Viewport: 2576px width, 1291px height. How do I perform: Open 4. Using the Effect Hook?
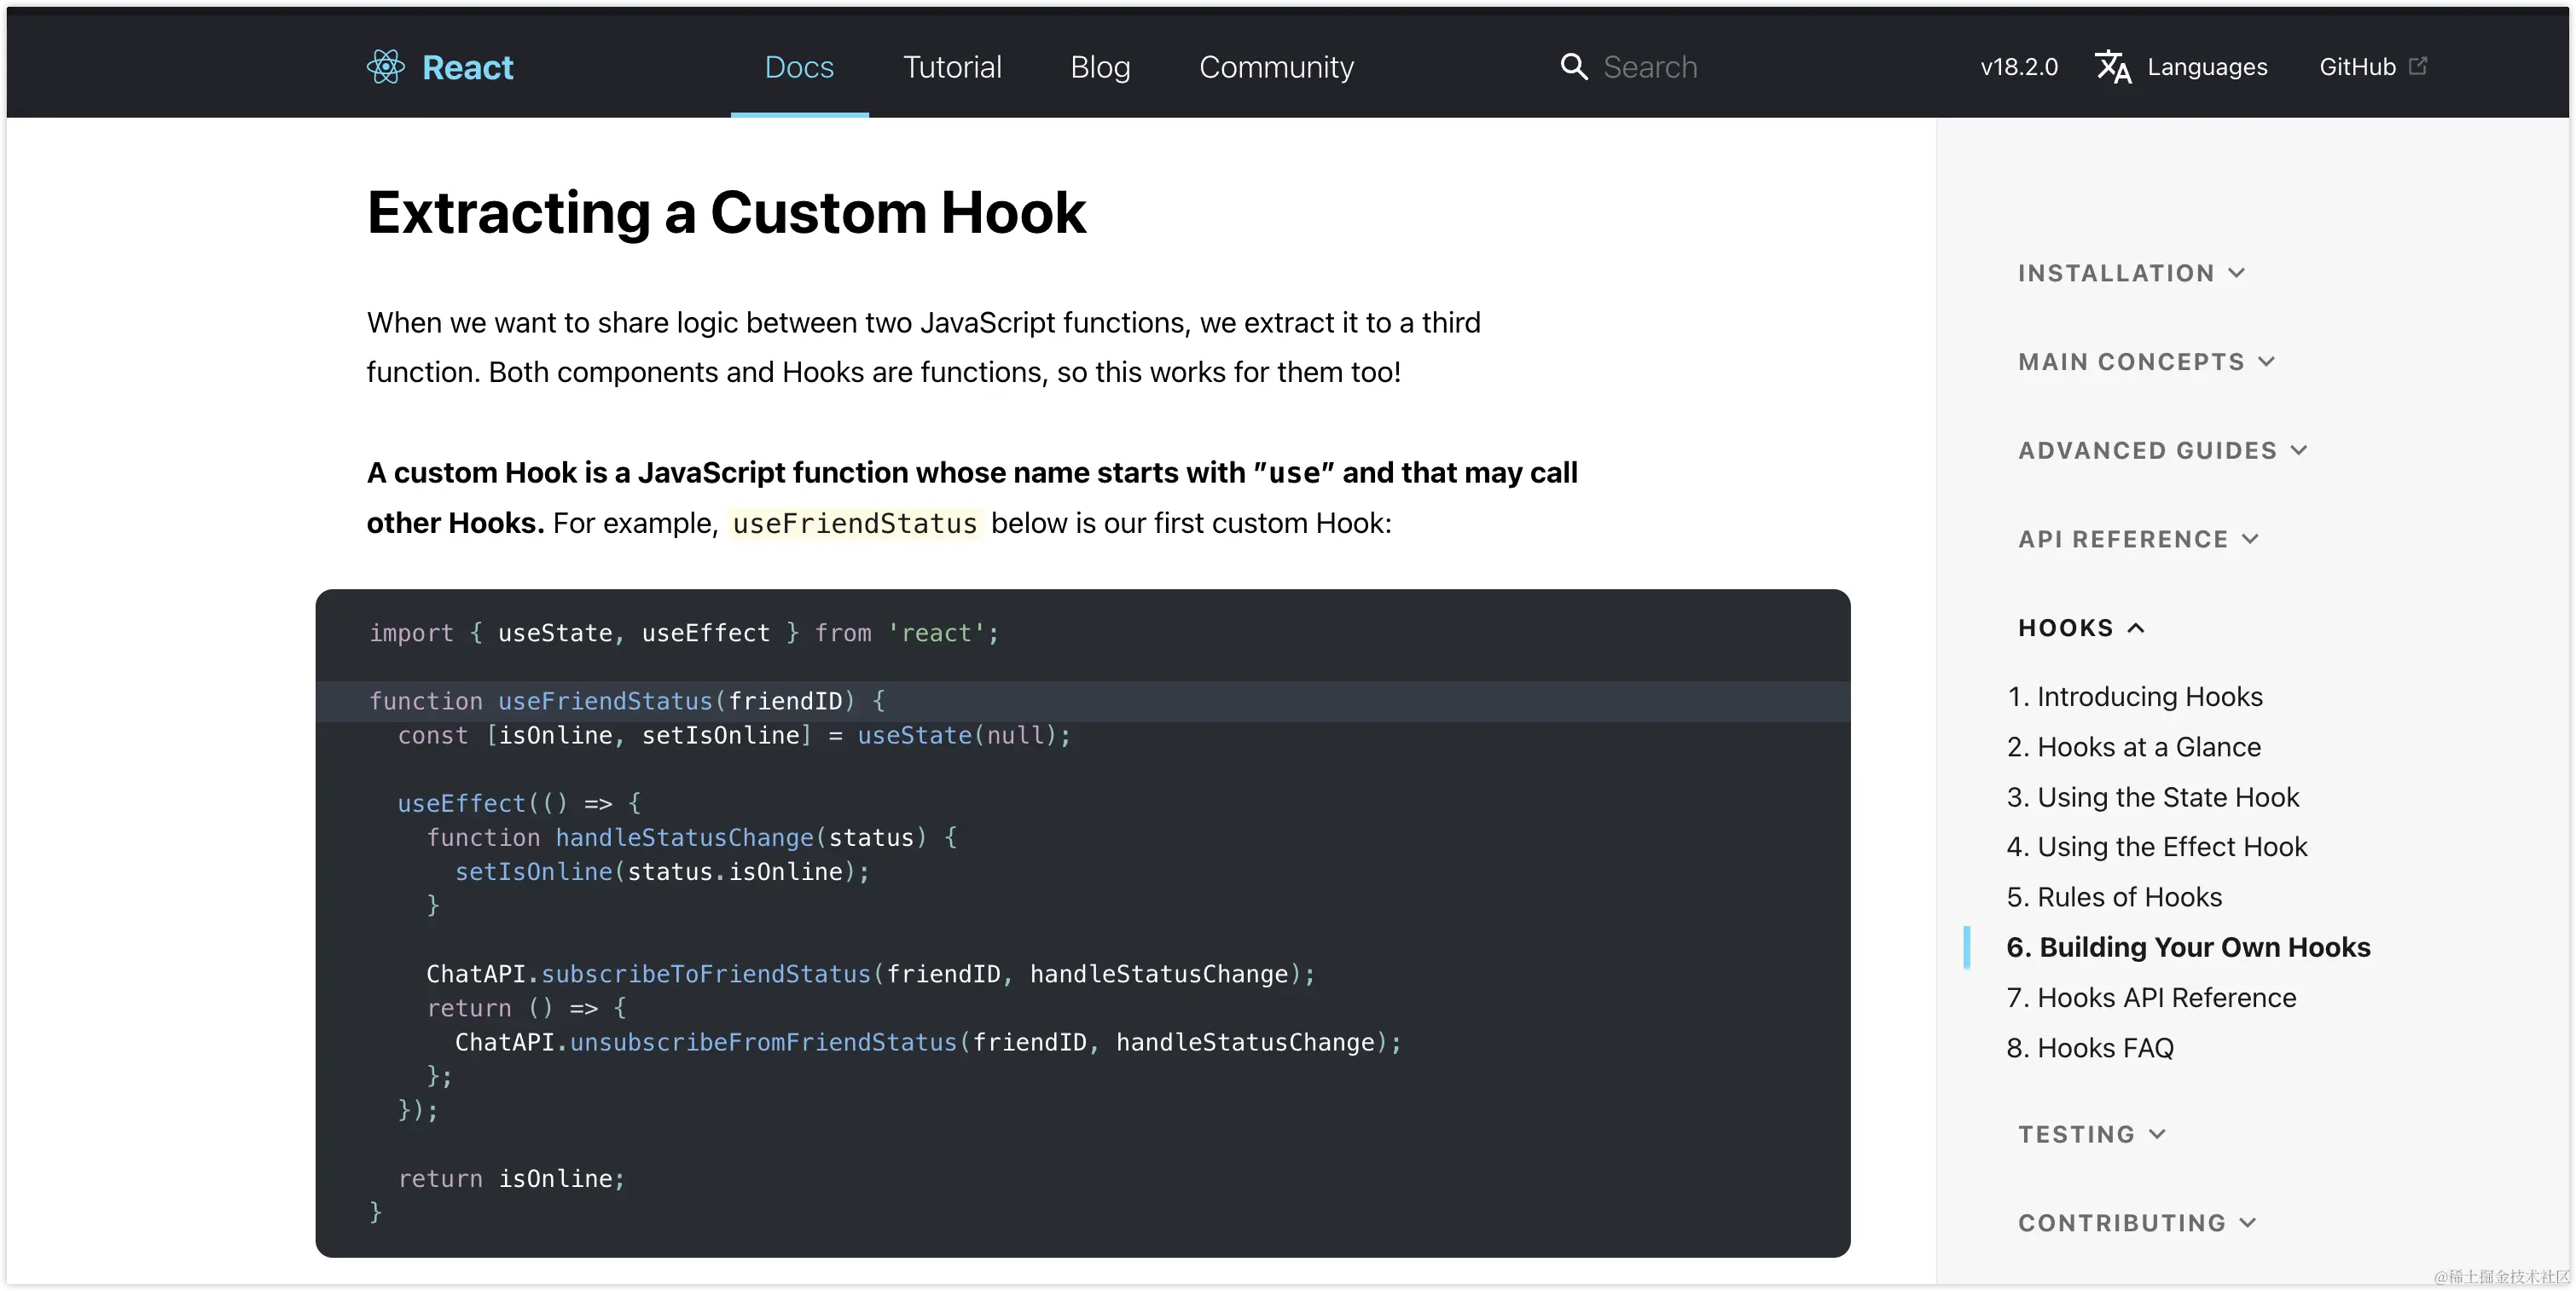[2156, 847]
